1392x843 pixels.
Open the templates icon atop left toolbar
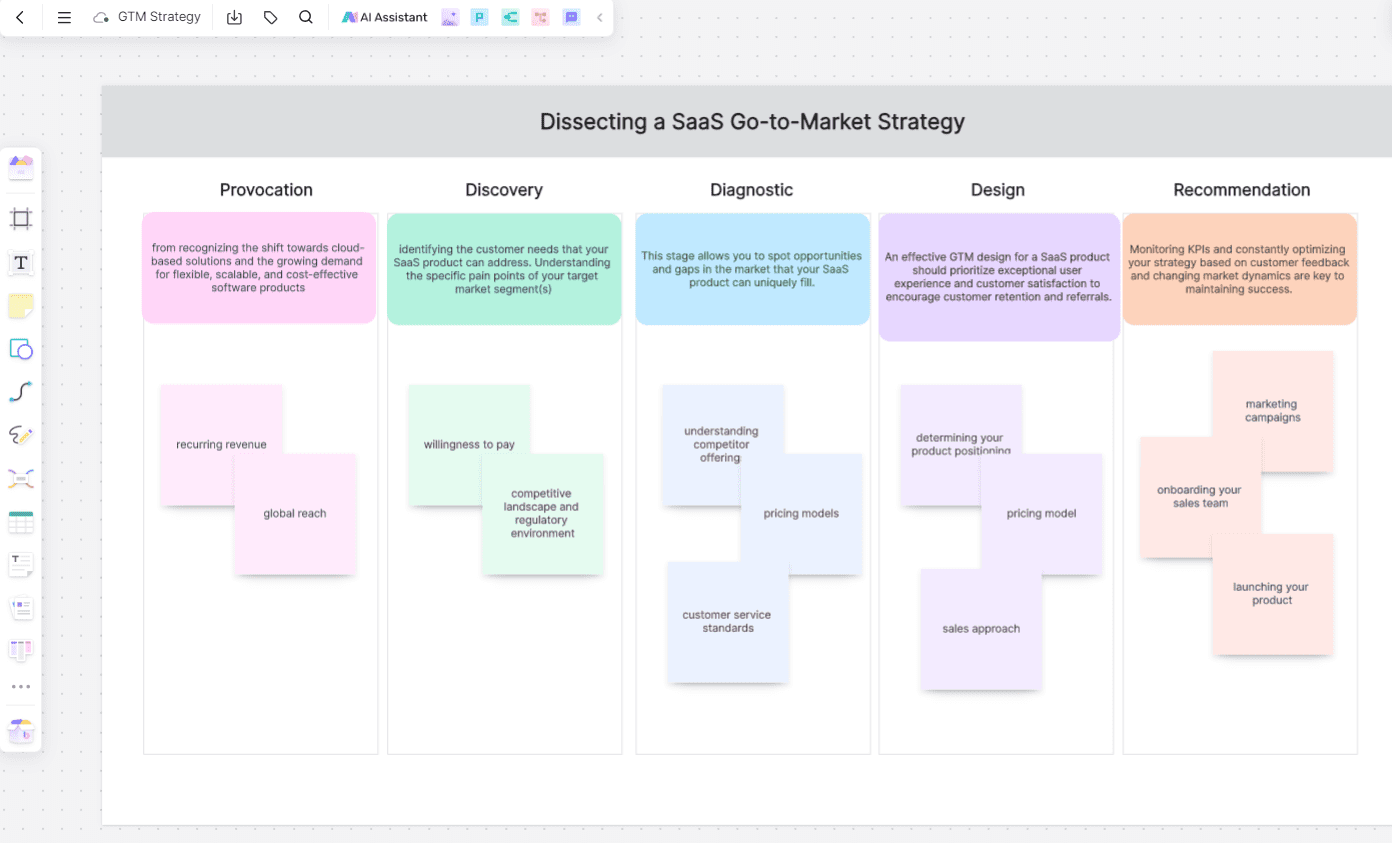(21, 167)
